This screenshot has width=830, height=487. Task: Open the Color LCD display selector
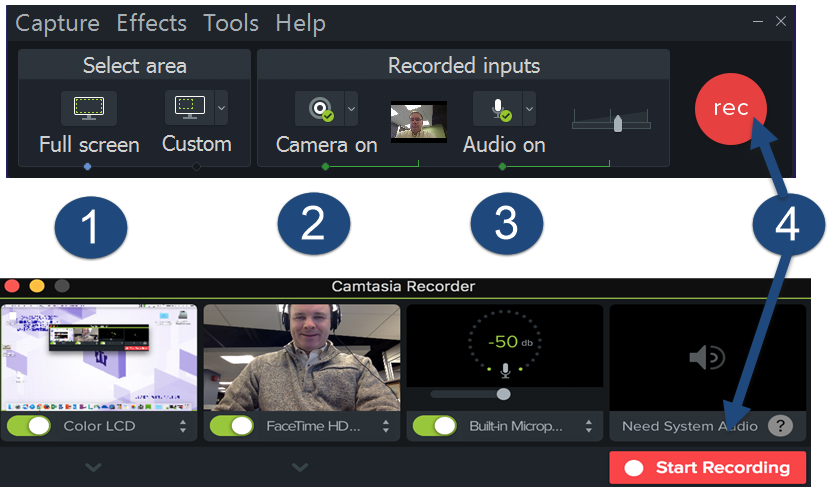[183, 426]
